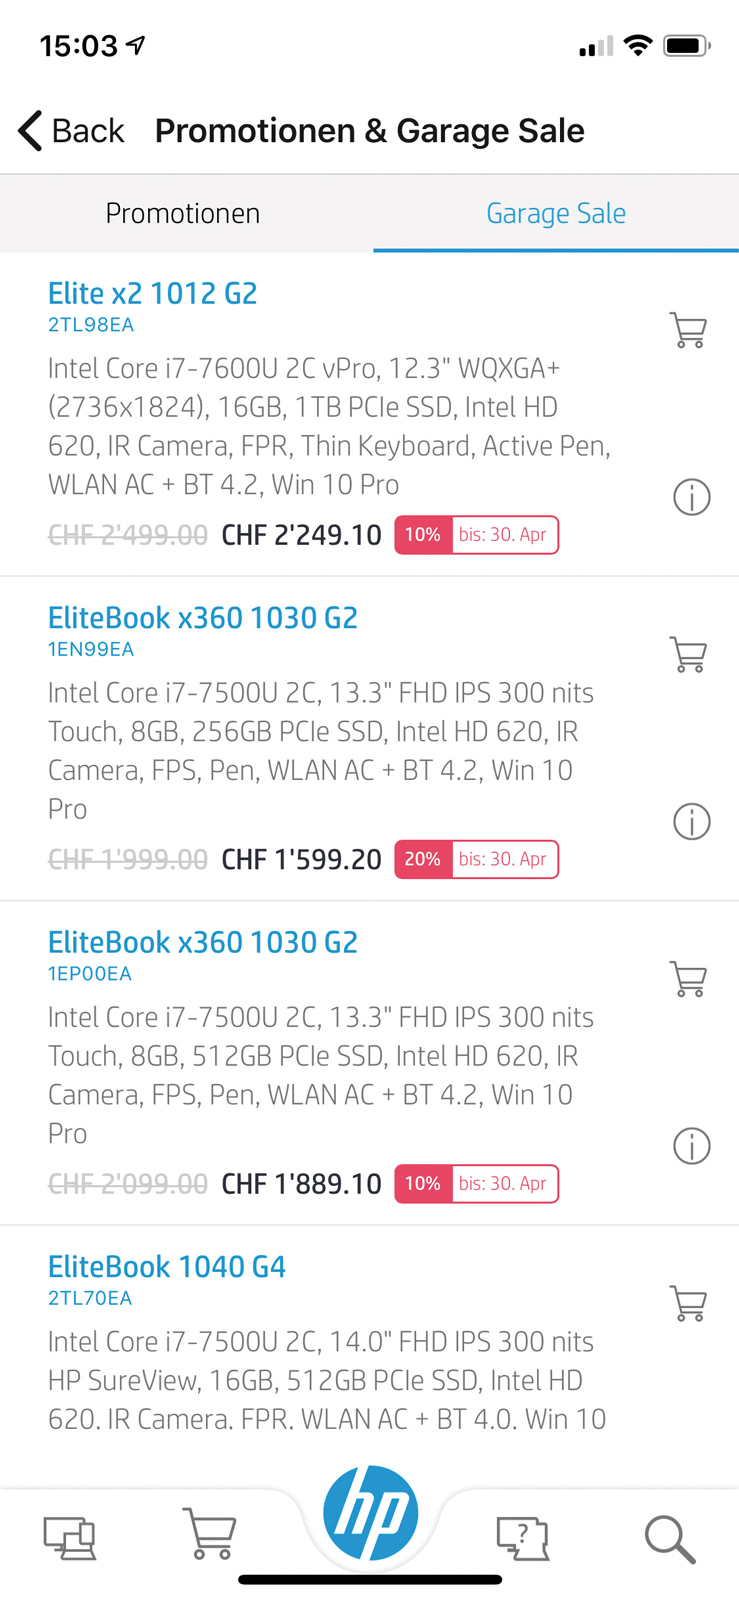Show info for Elite x2 1012 G2
Image resolution: width=739 pixels, height=1600 pixels.
(x=691, y=497)
